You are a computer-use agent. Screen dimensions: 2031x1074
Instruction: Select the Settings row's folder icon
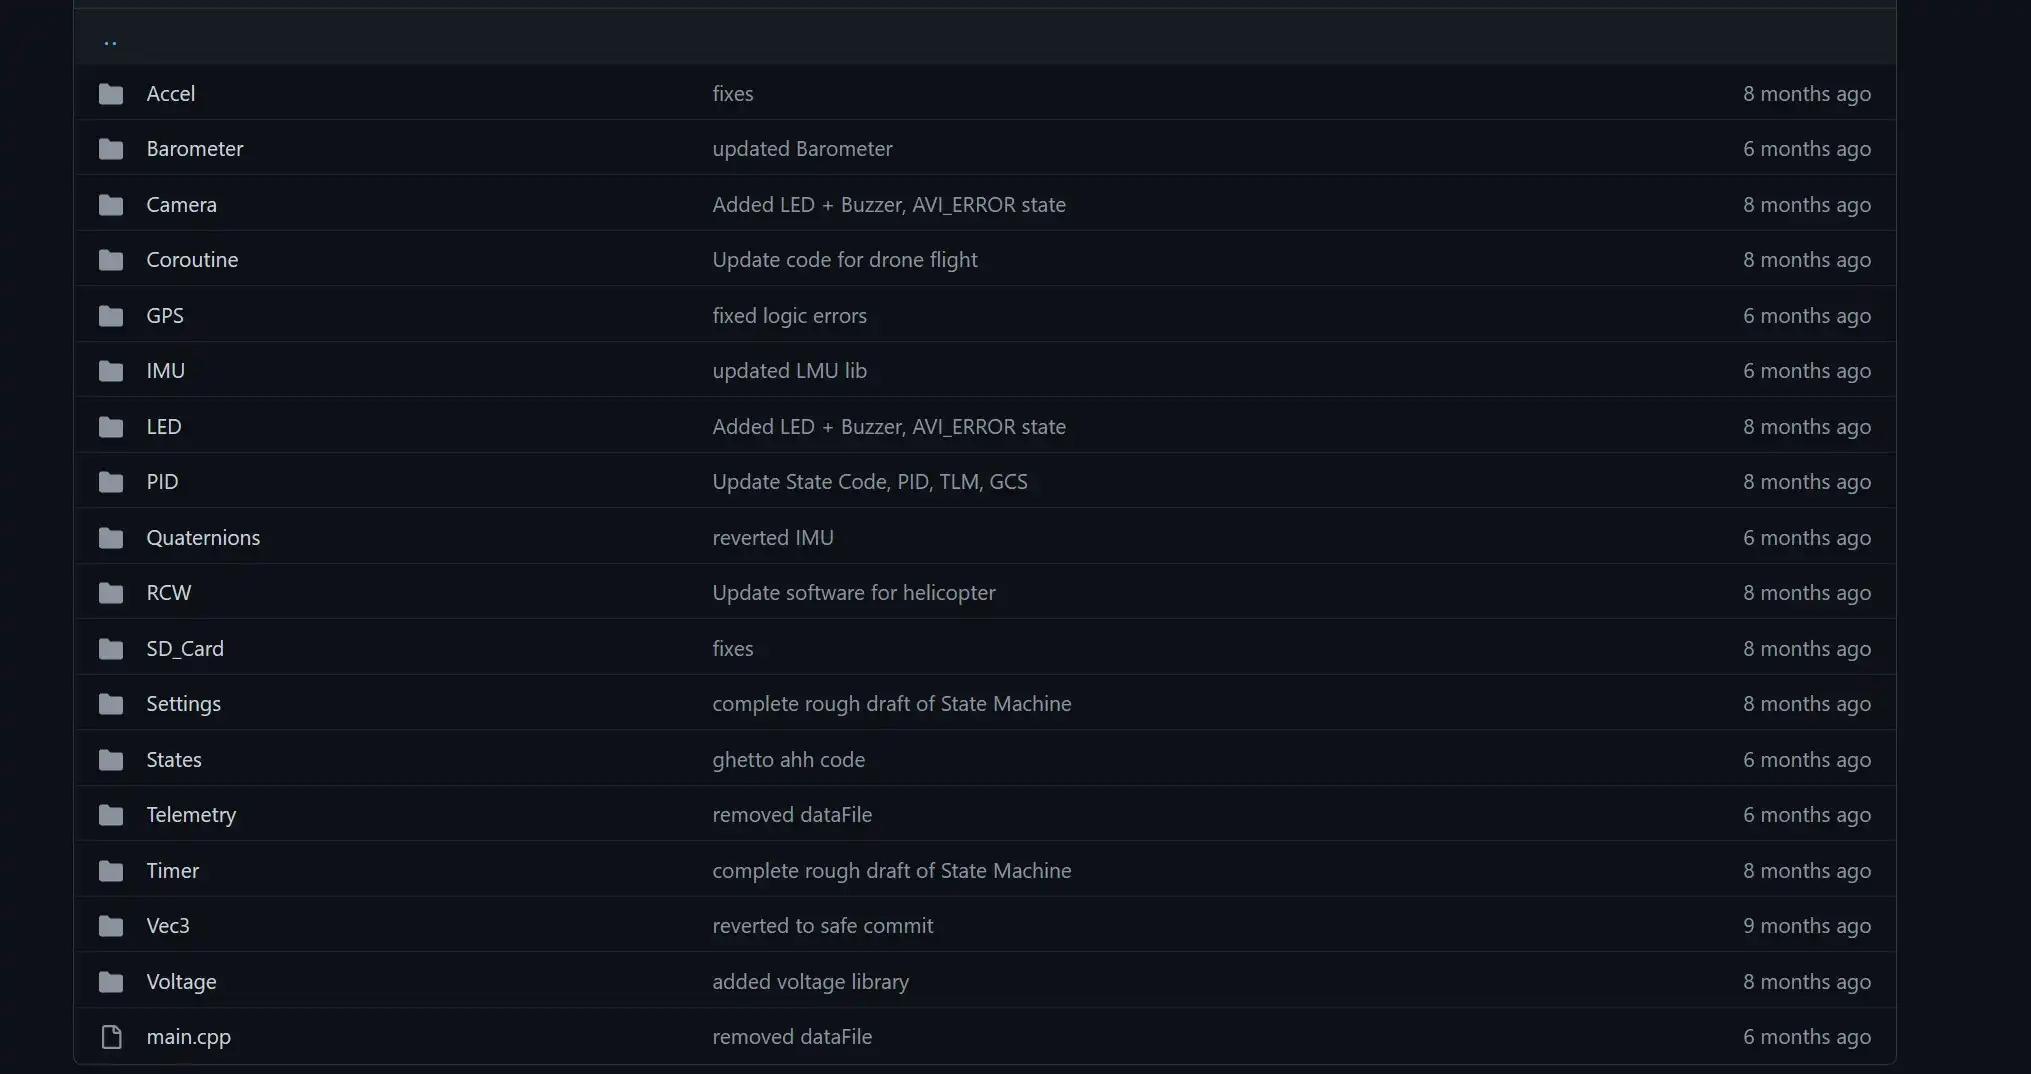pyautogui.click(x=111, y=704)
